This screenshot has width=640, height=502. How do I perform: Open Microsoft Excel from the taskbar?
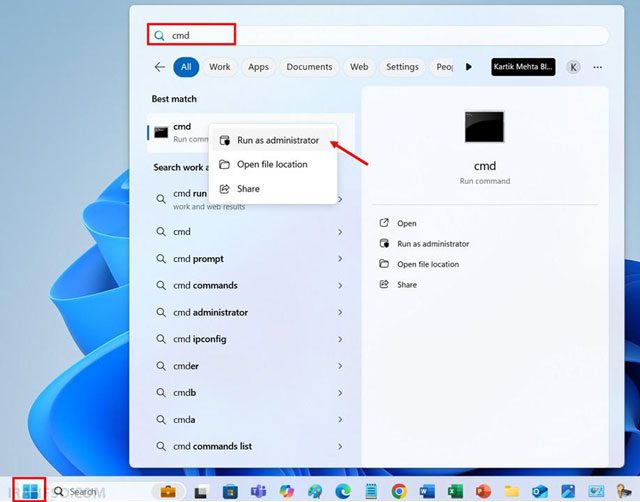(455, 492)
